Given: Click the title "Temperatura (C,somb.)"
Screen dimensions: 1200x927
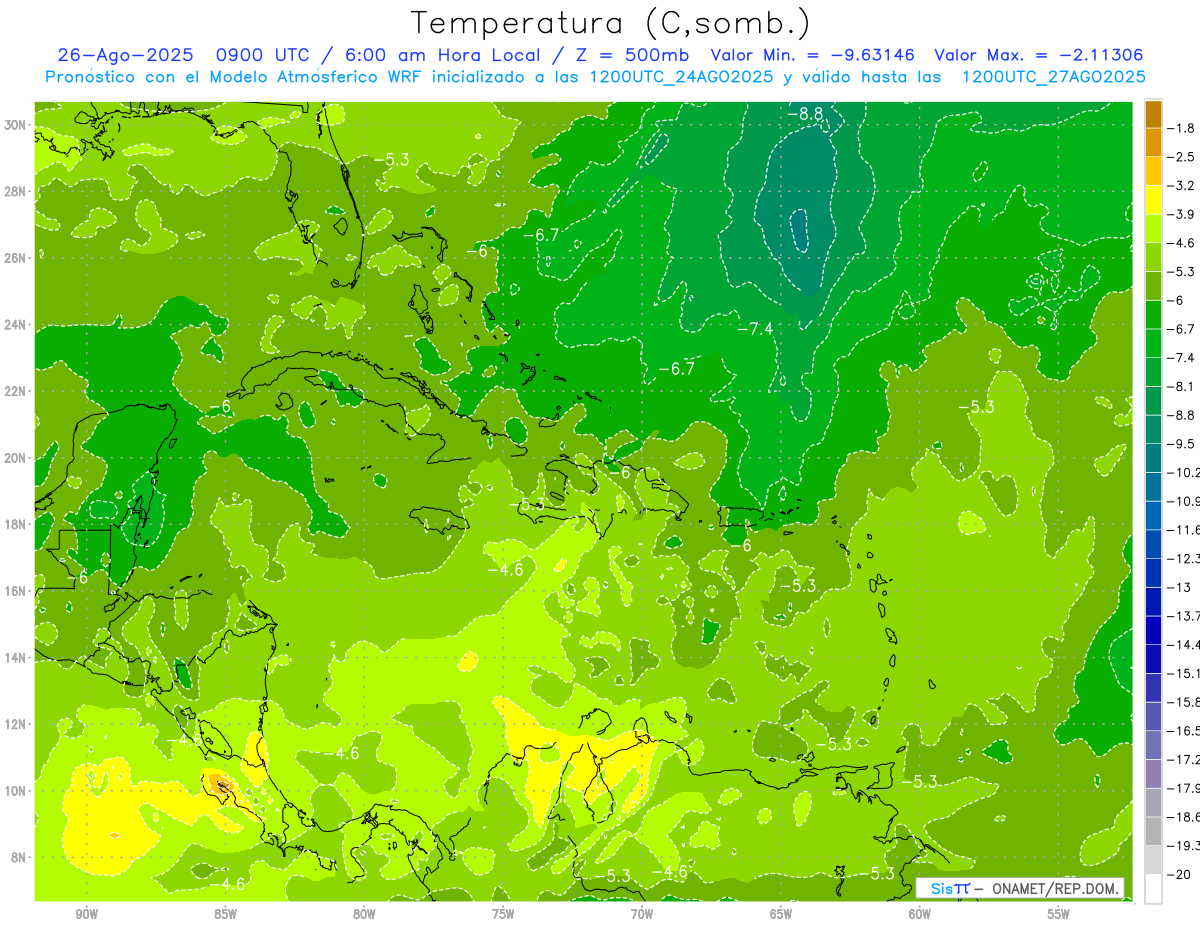Looking at the screenshot, I should (x=611, y=23).
